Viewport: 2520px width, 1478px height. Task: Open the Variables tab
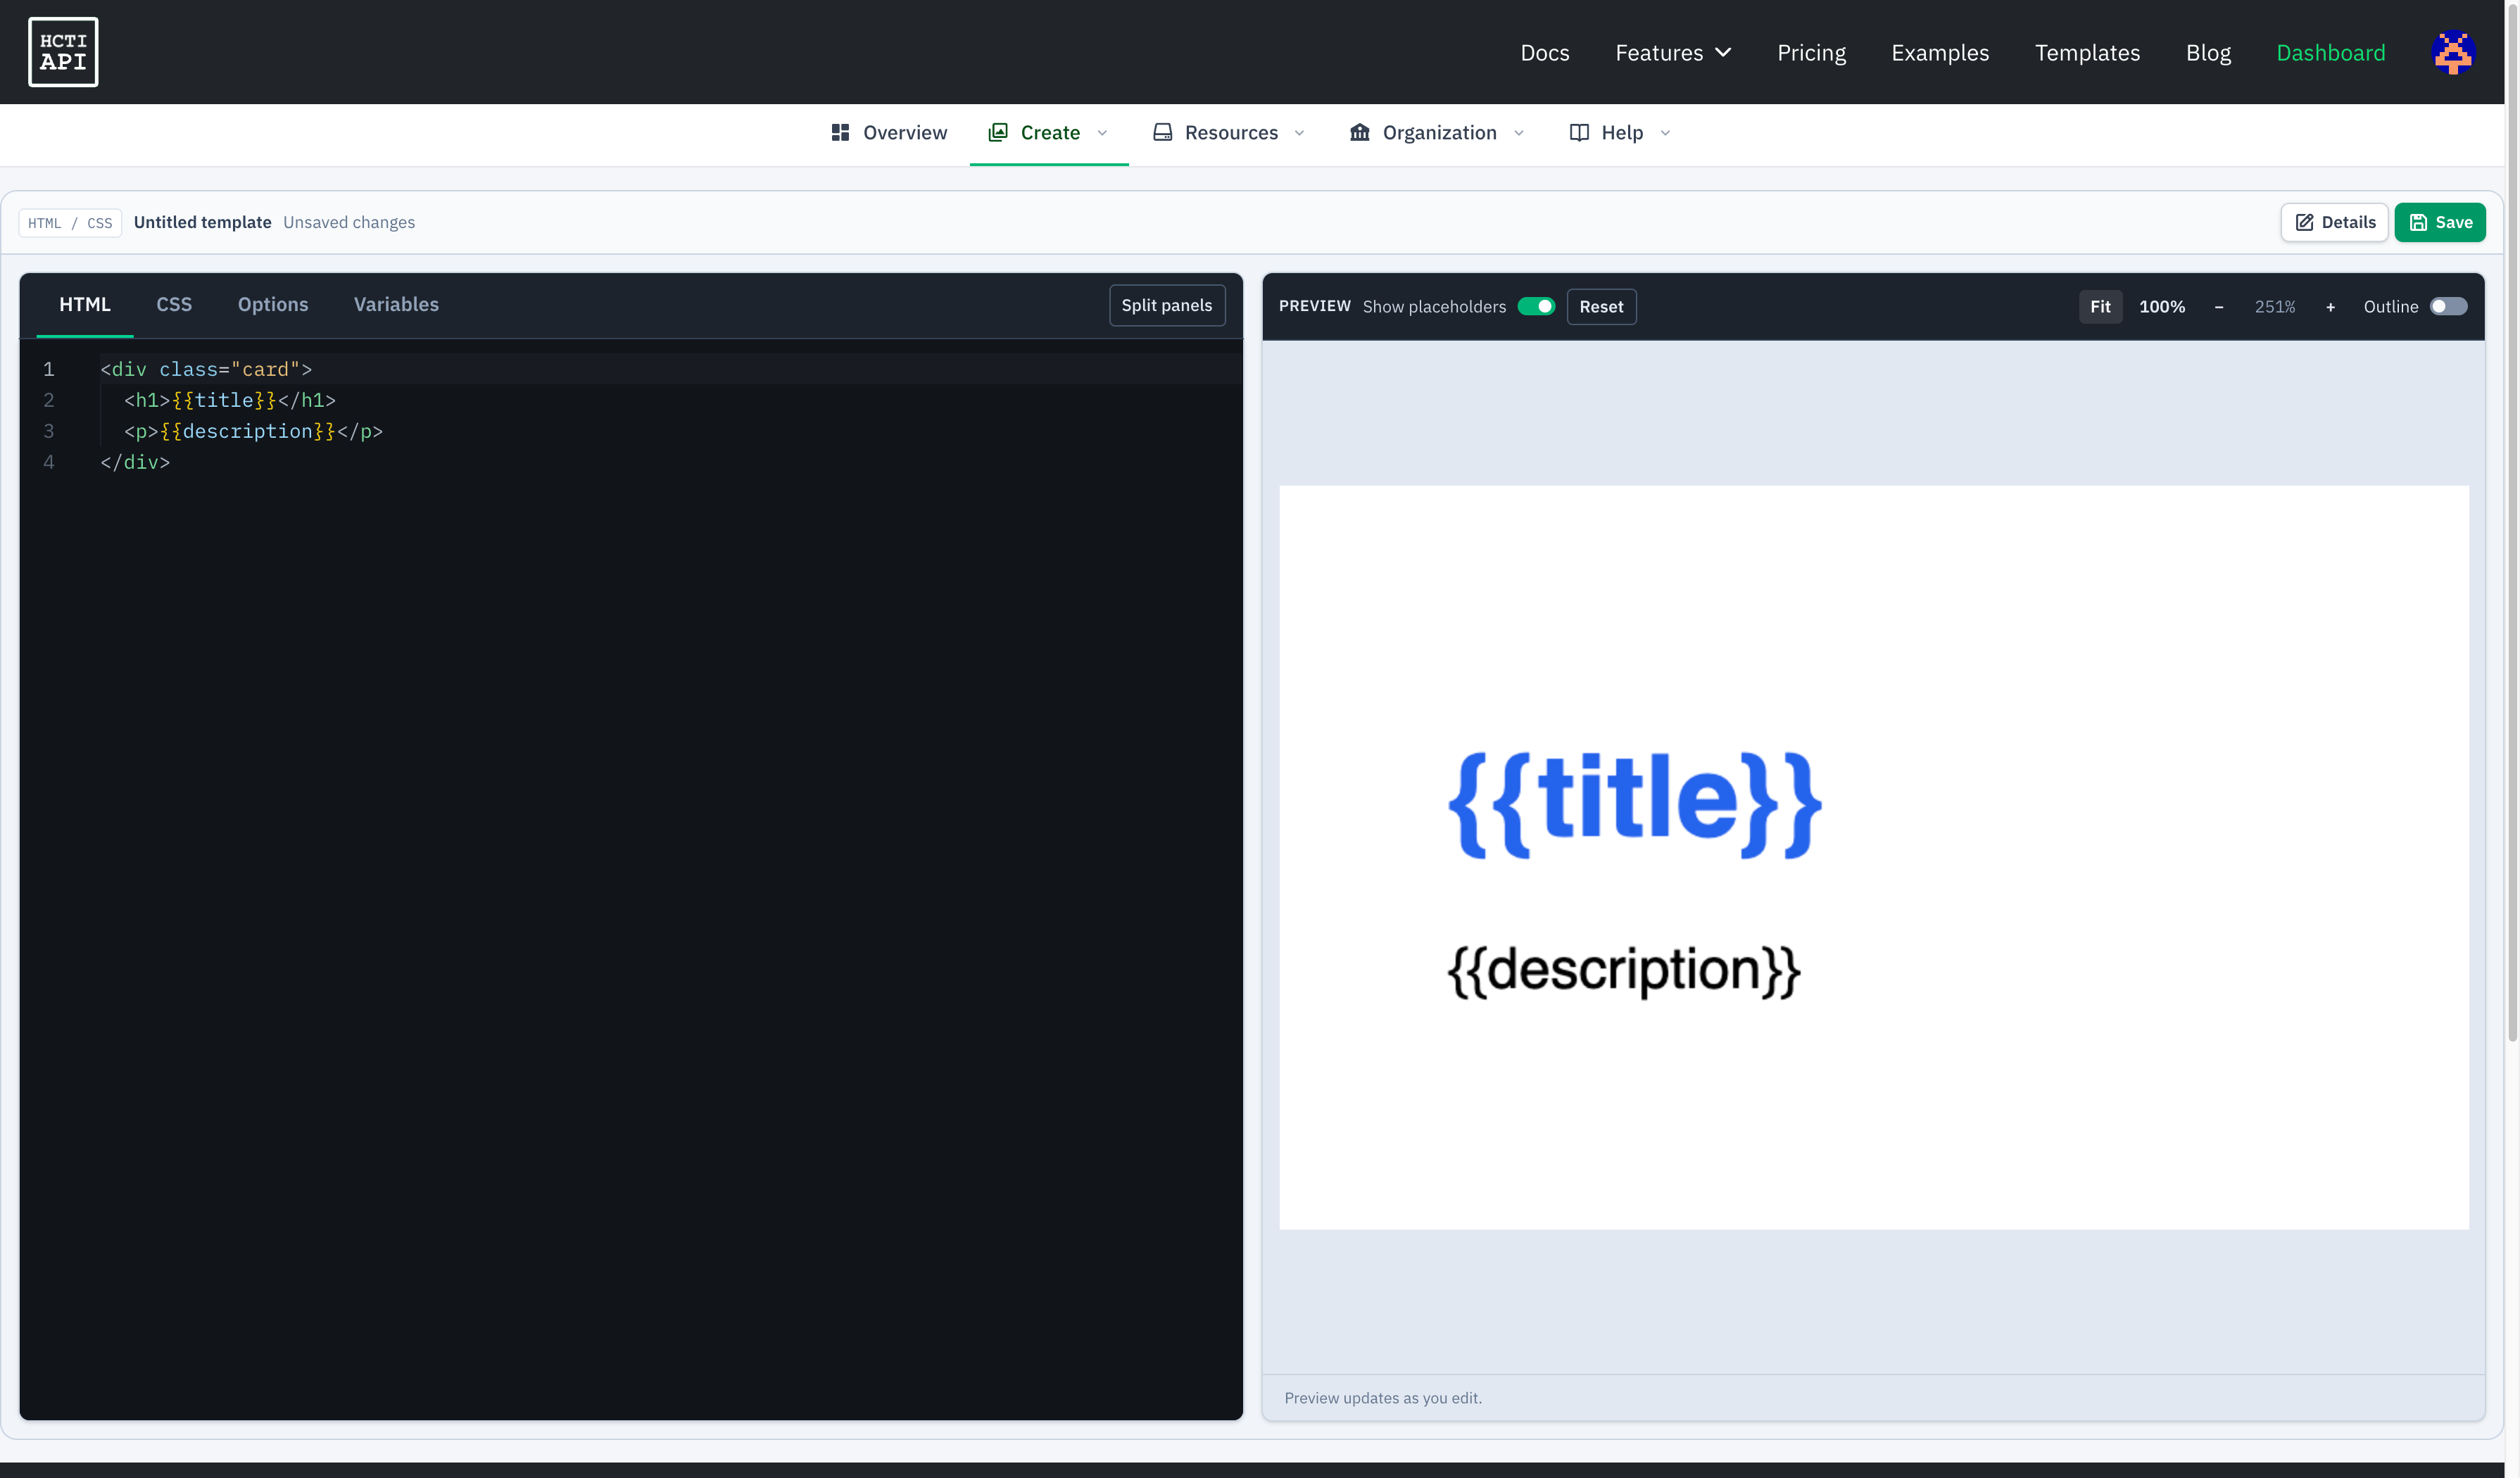pyautogui.click(x=396, y=304)
